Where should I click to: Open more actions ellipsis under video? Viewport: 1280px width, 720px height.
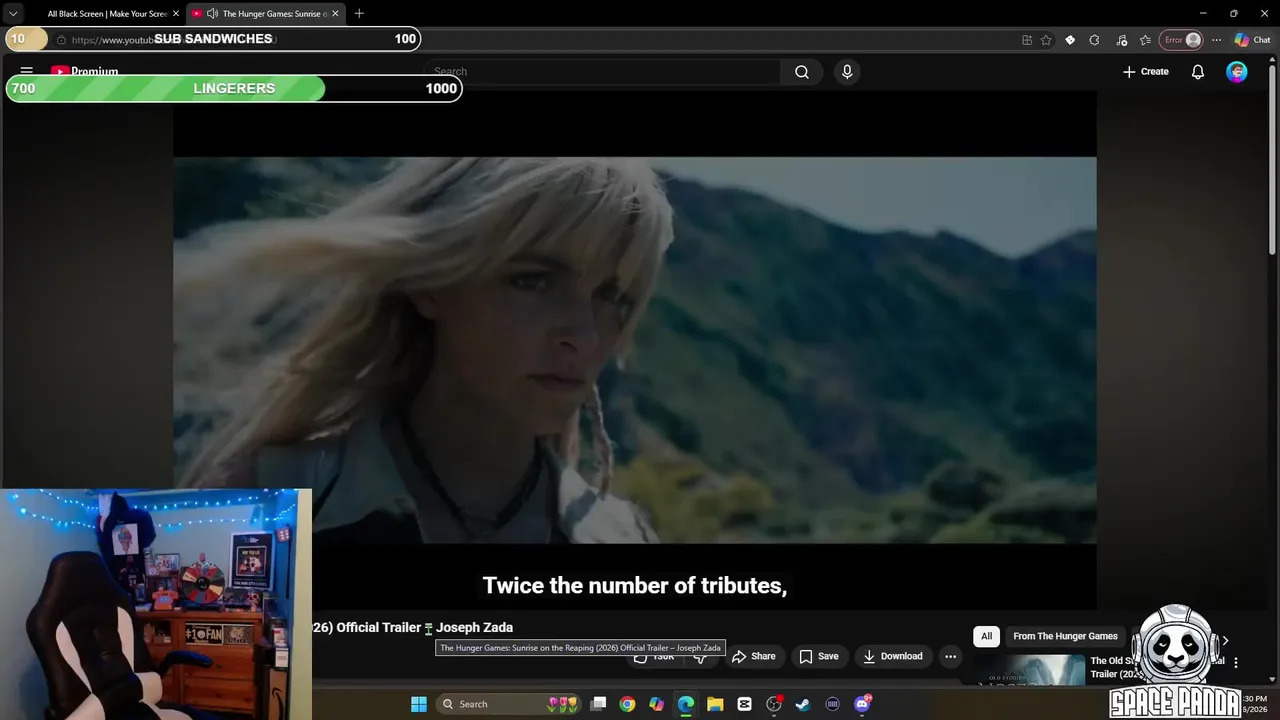(951, 656)
